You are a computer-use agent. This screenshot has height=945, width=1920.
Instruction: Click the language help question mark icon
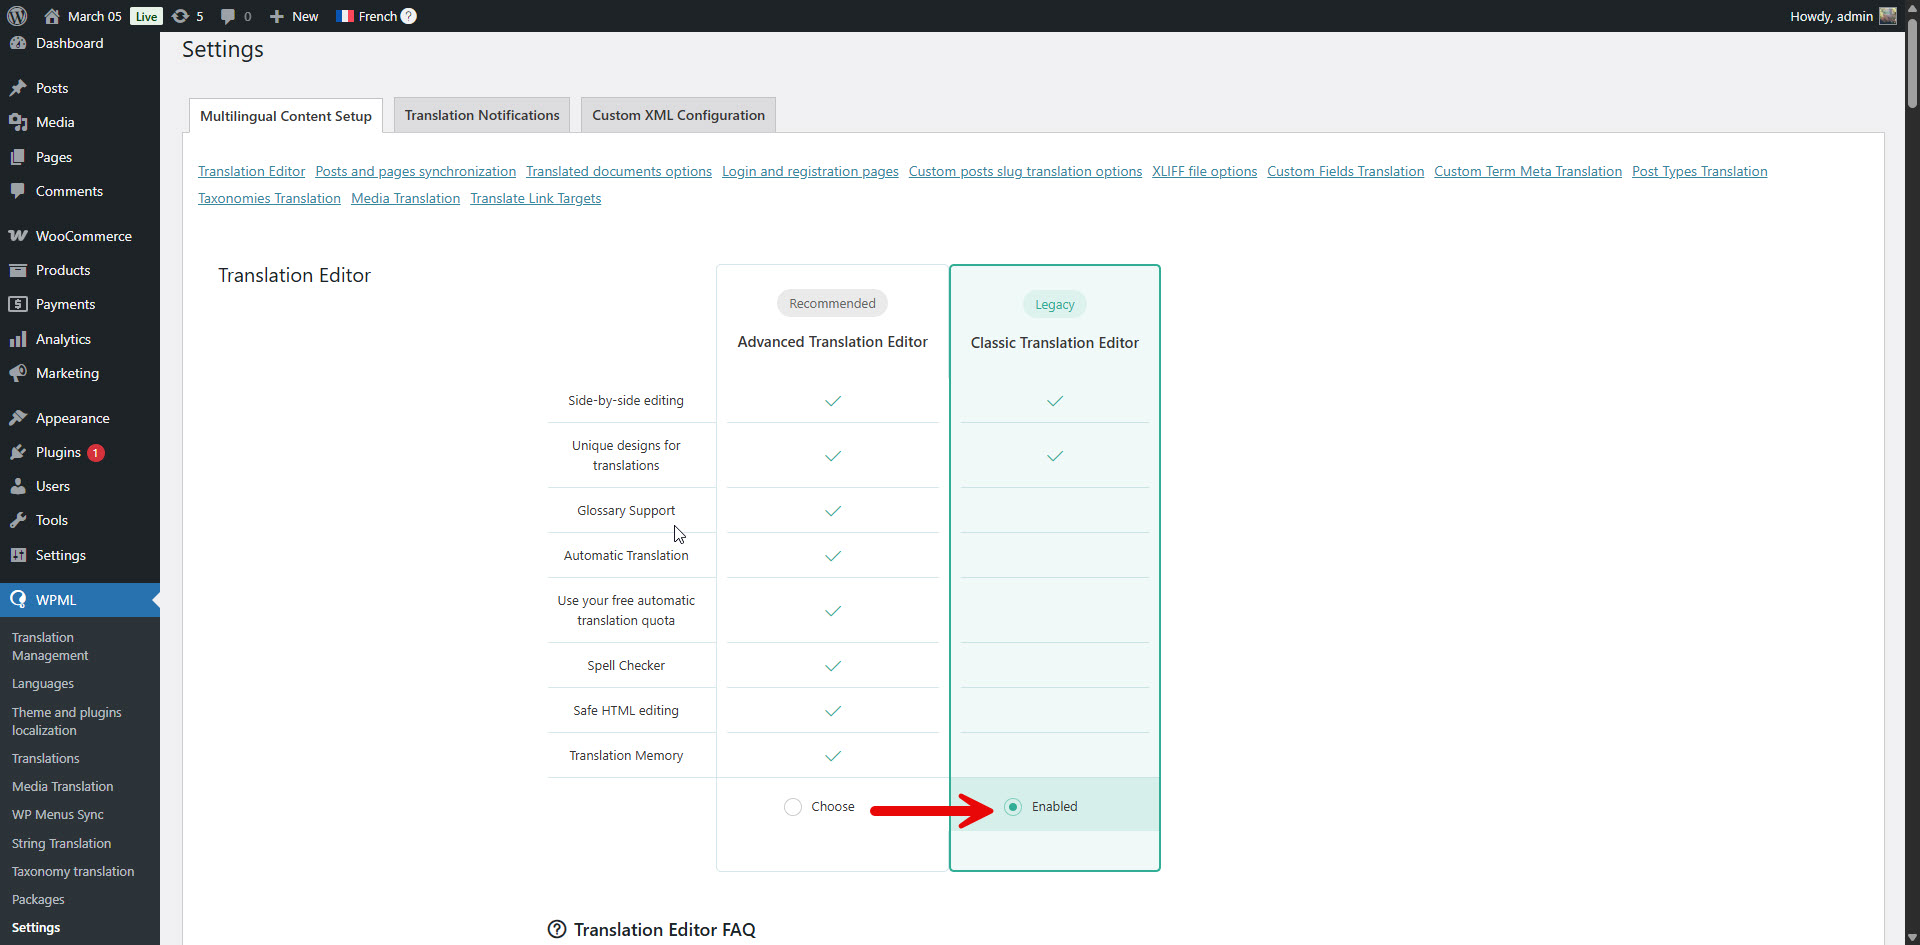click(408, 16)
